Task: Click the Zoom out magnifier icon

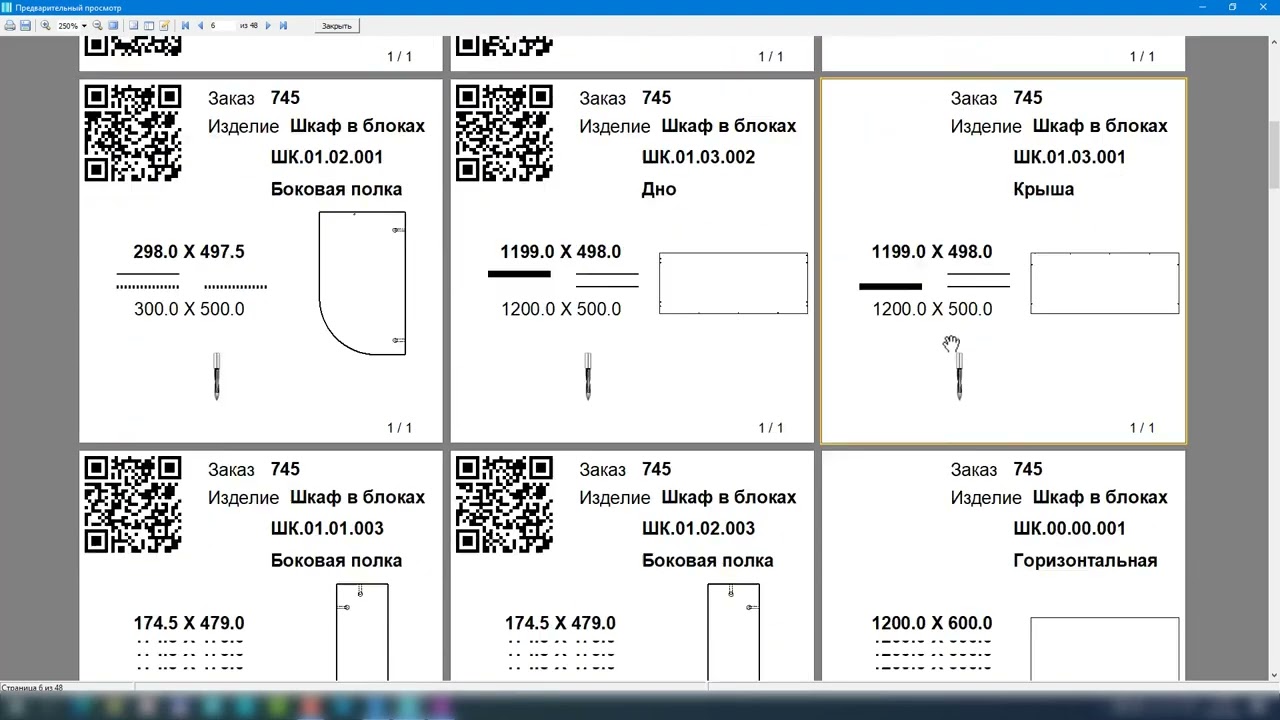Action: (x=98, y=26)
